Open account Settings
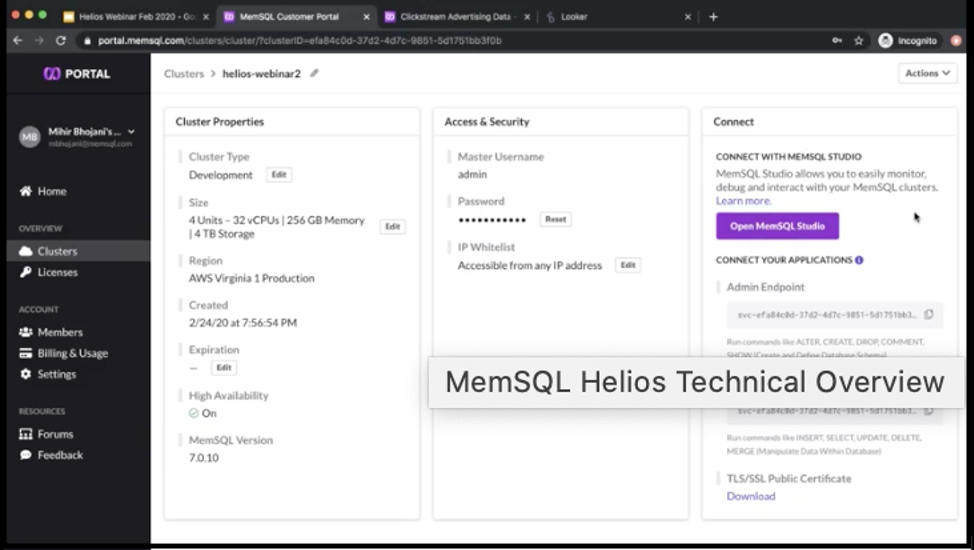The height and width of the screenshot is (550, 974). pos(57,374)
